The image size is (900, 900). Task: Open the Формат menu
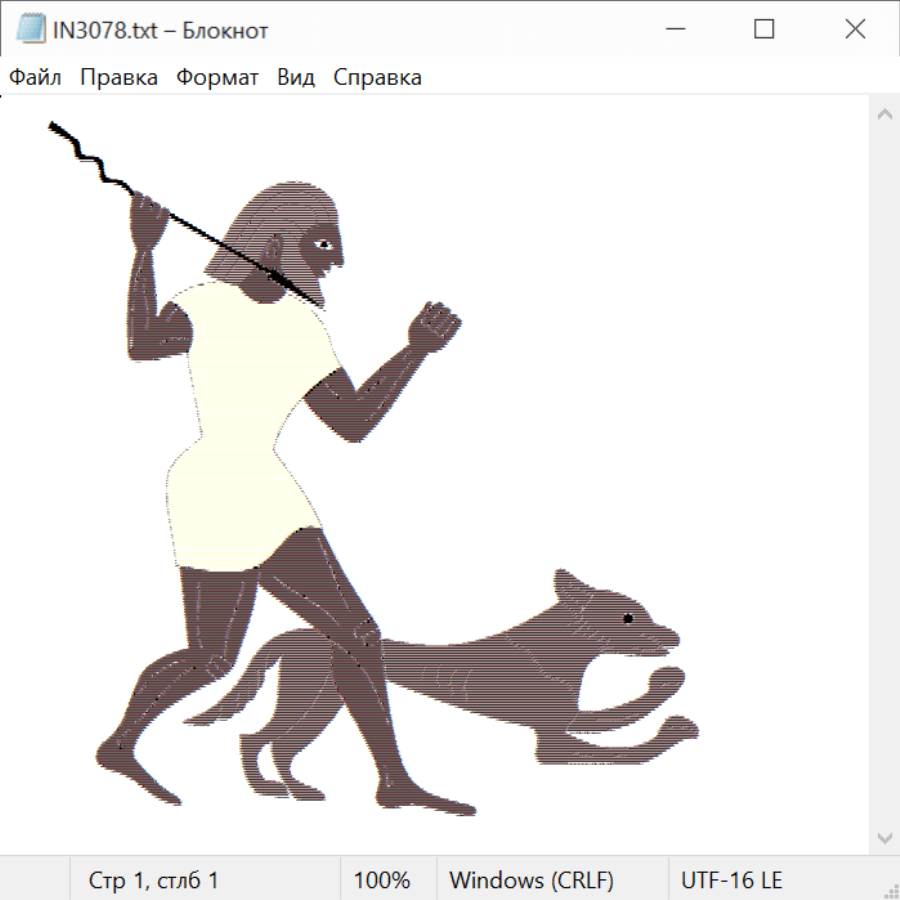pyautogui.click(x=217, y=78)
